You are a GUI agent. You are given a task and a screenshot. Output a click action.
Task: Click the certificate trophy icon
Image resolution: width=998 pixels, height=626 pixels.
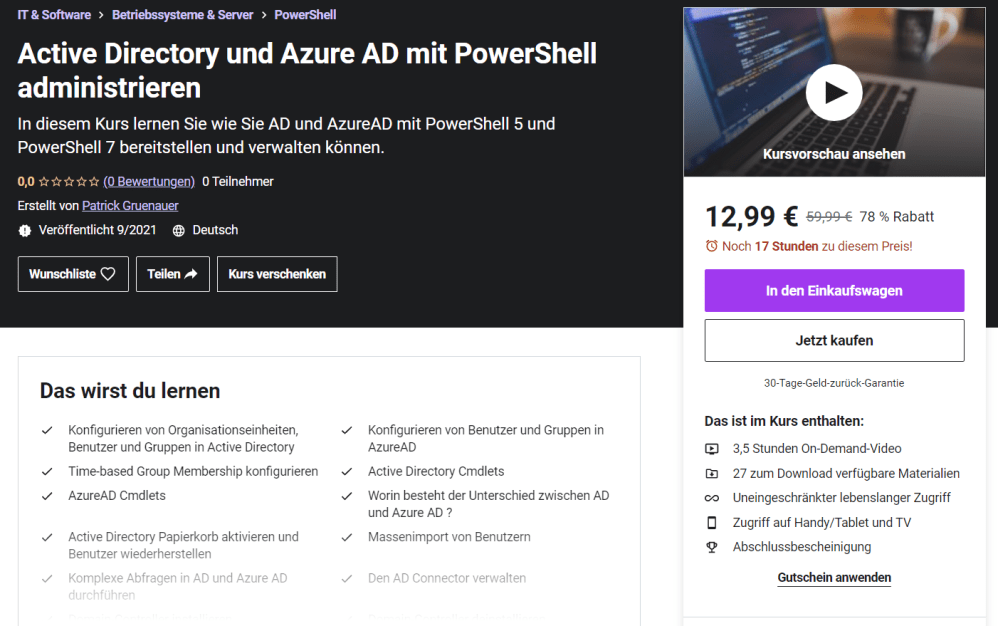tap(712, 547)
